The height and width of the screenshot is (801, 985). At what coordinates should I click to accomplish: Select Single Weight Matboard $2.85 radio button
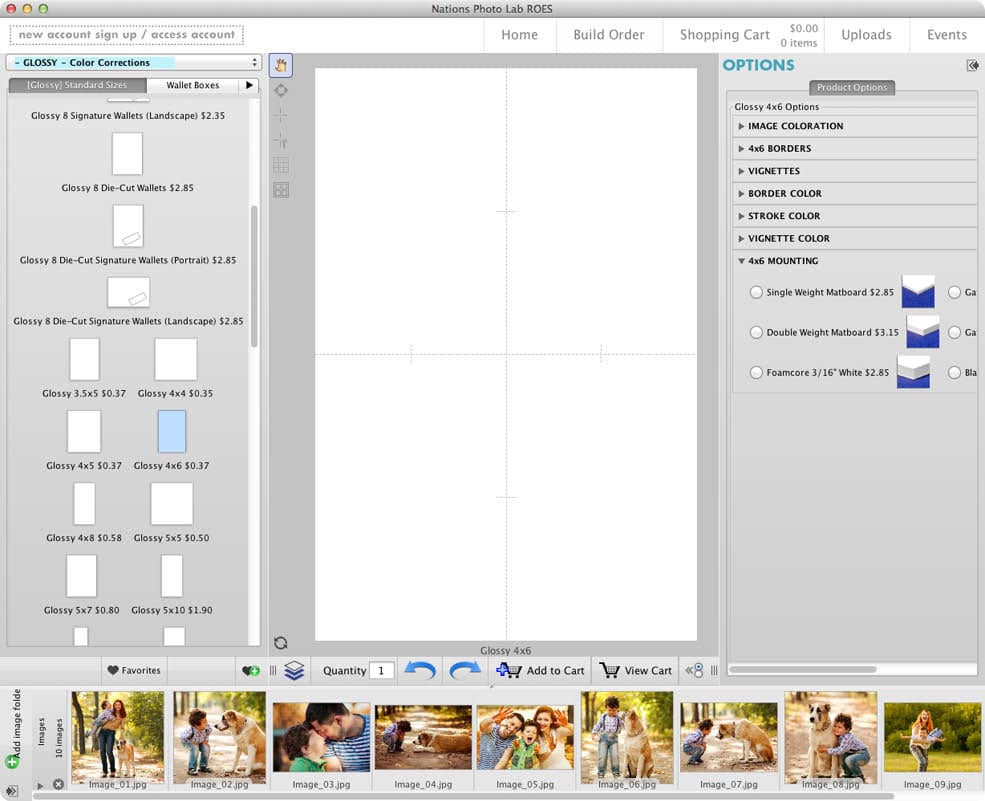(x=756, y=292)
